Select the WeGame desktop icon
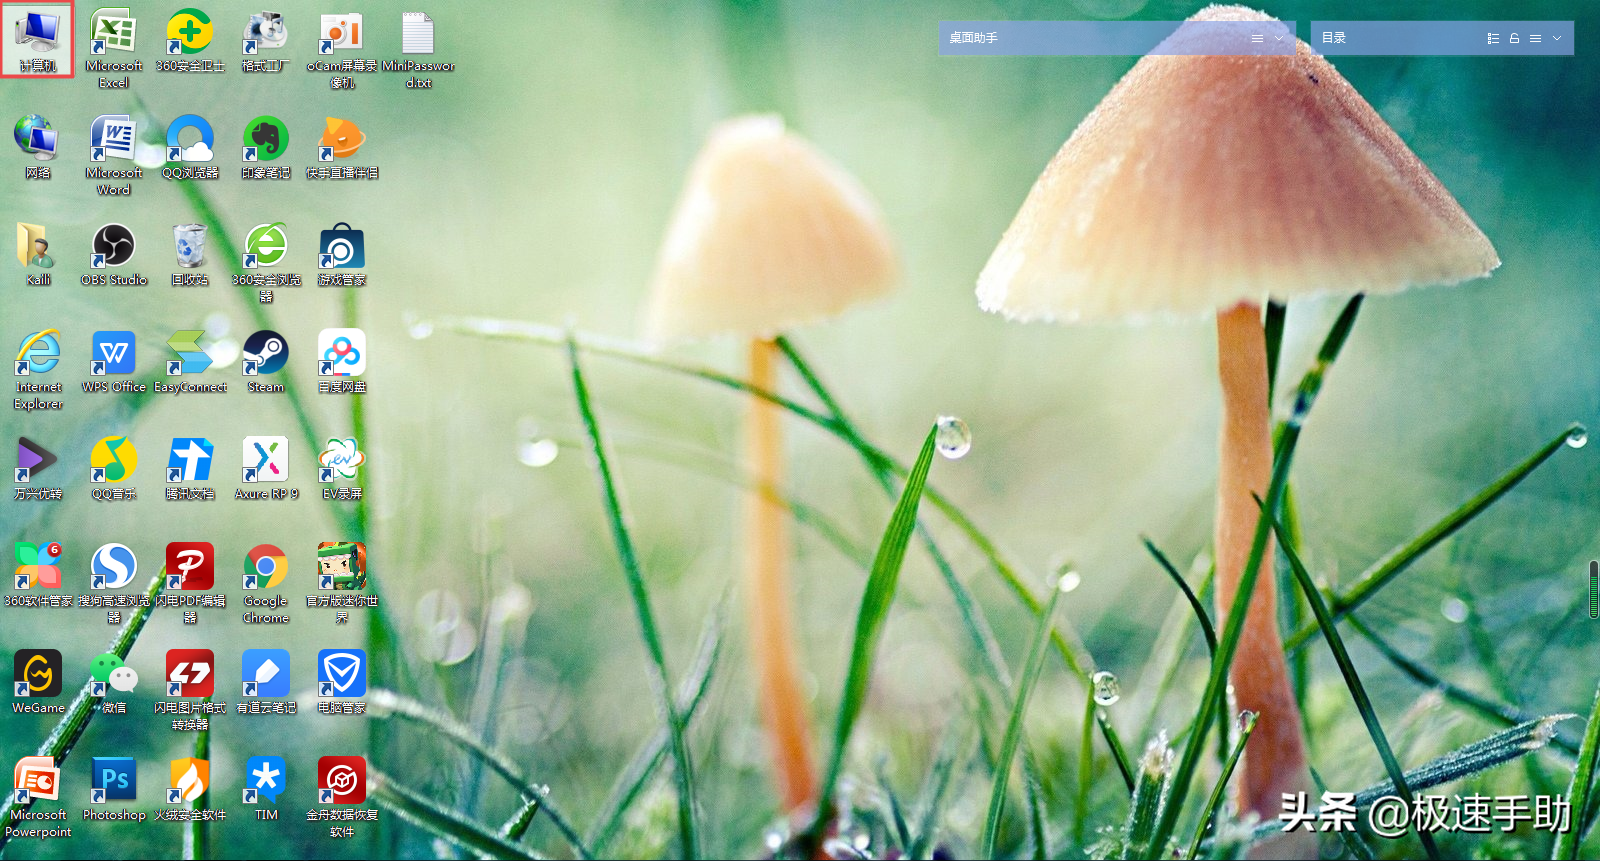This screenshot has height=861, width=1600. point(38,676)
